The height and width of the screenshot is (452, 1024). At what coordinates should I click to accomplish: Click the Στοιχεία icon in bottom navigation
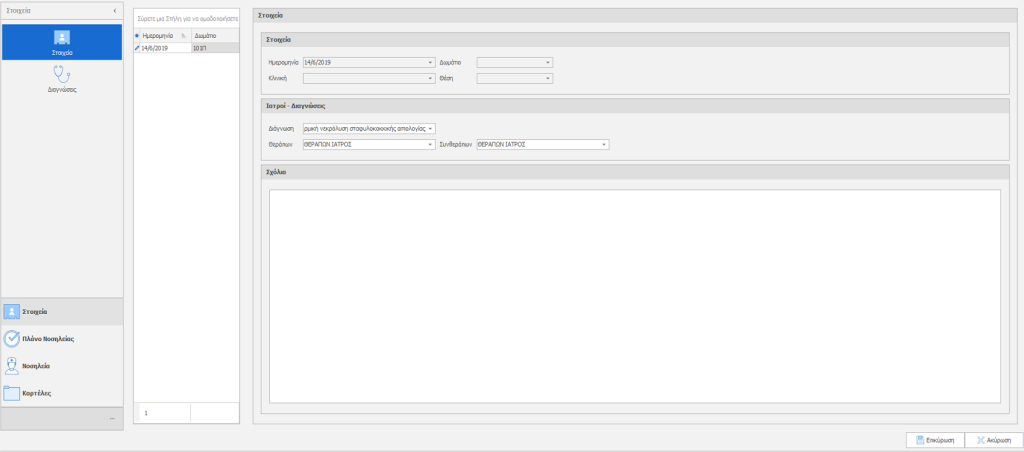coord(11,312)
